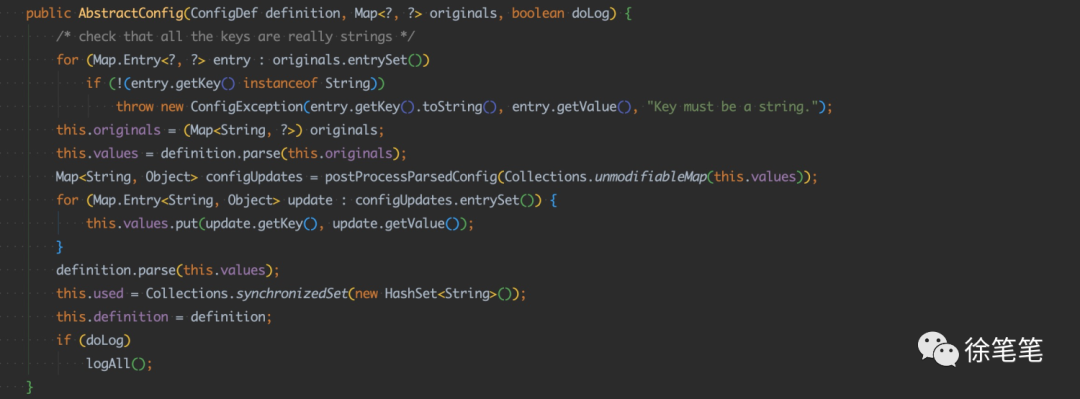Click the "Key must be a string." literal

click(734, 107)
